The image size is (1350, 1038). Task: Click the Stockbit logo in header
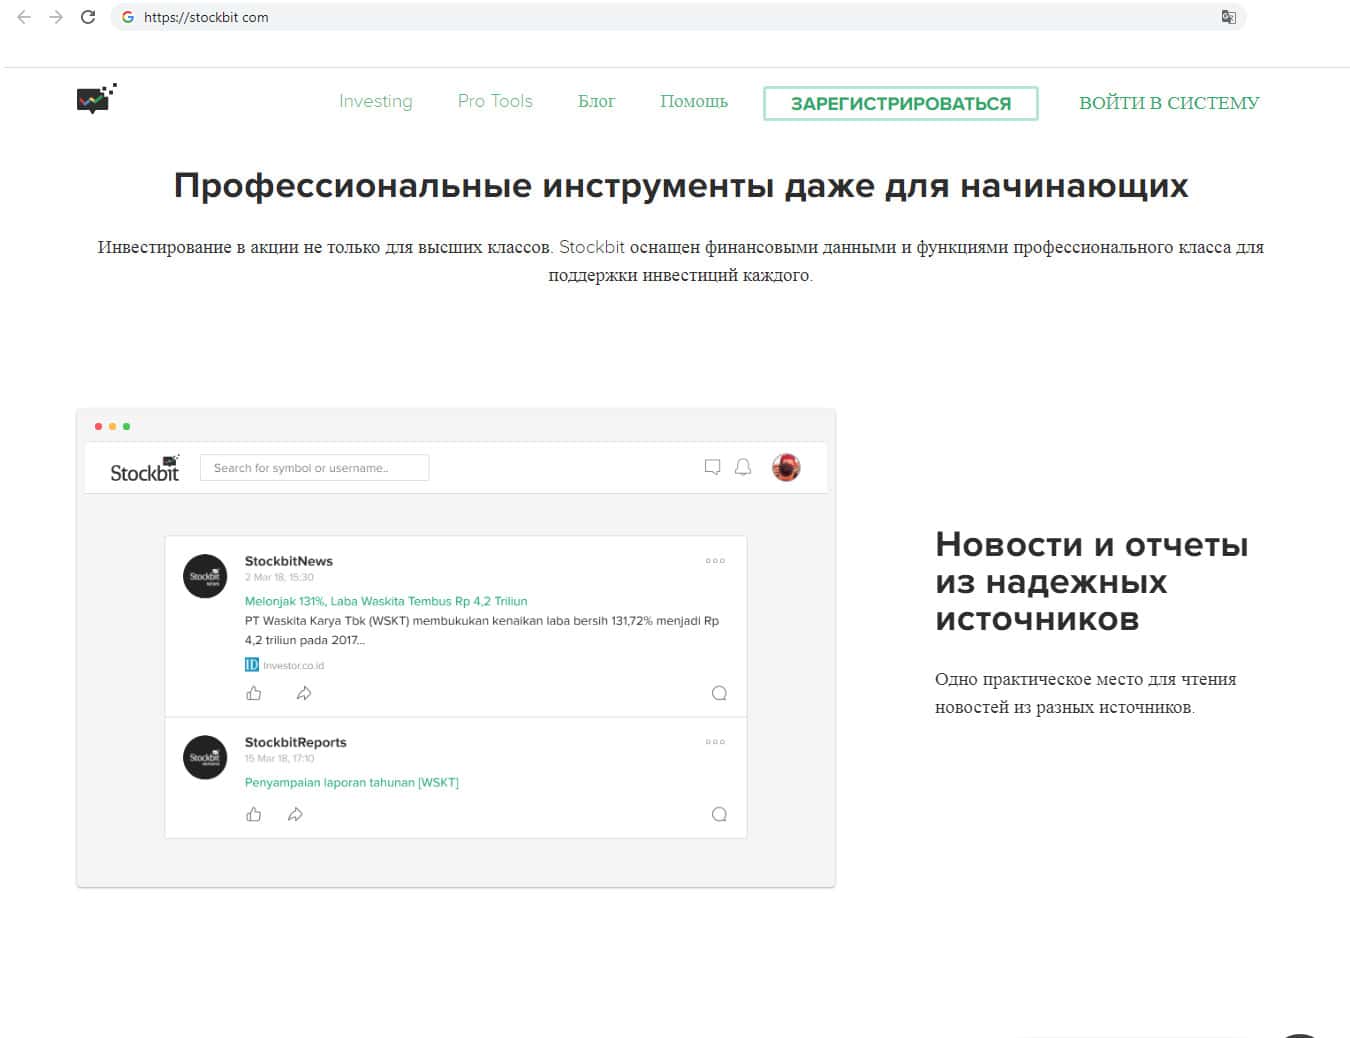click(x=96, y=99)
